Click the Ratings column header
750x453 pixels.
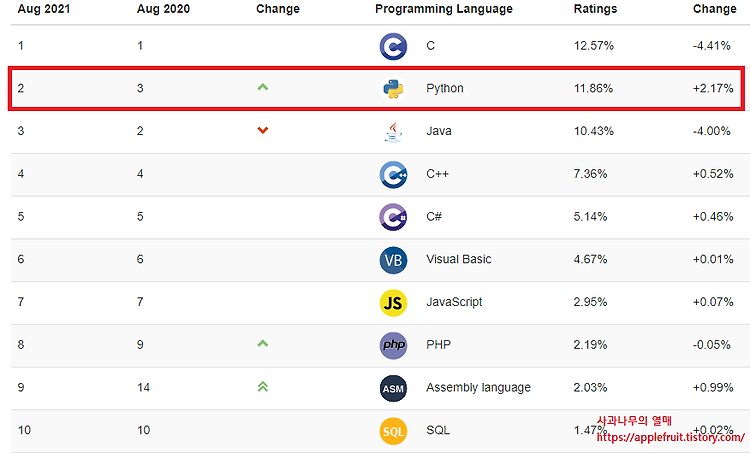pyautogui.click(x=595, y=9)
